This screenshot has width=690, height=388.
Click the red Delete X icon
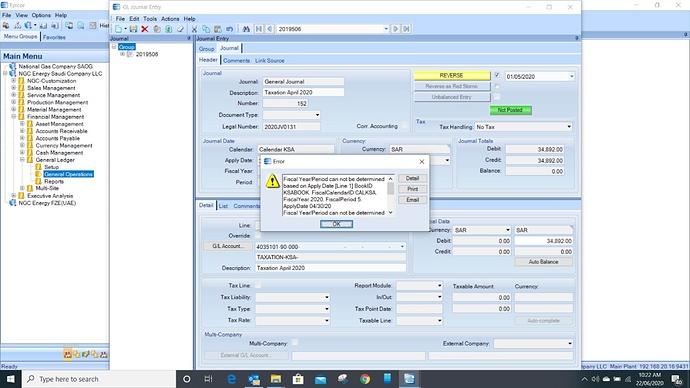[x=145, y=29]
